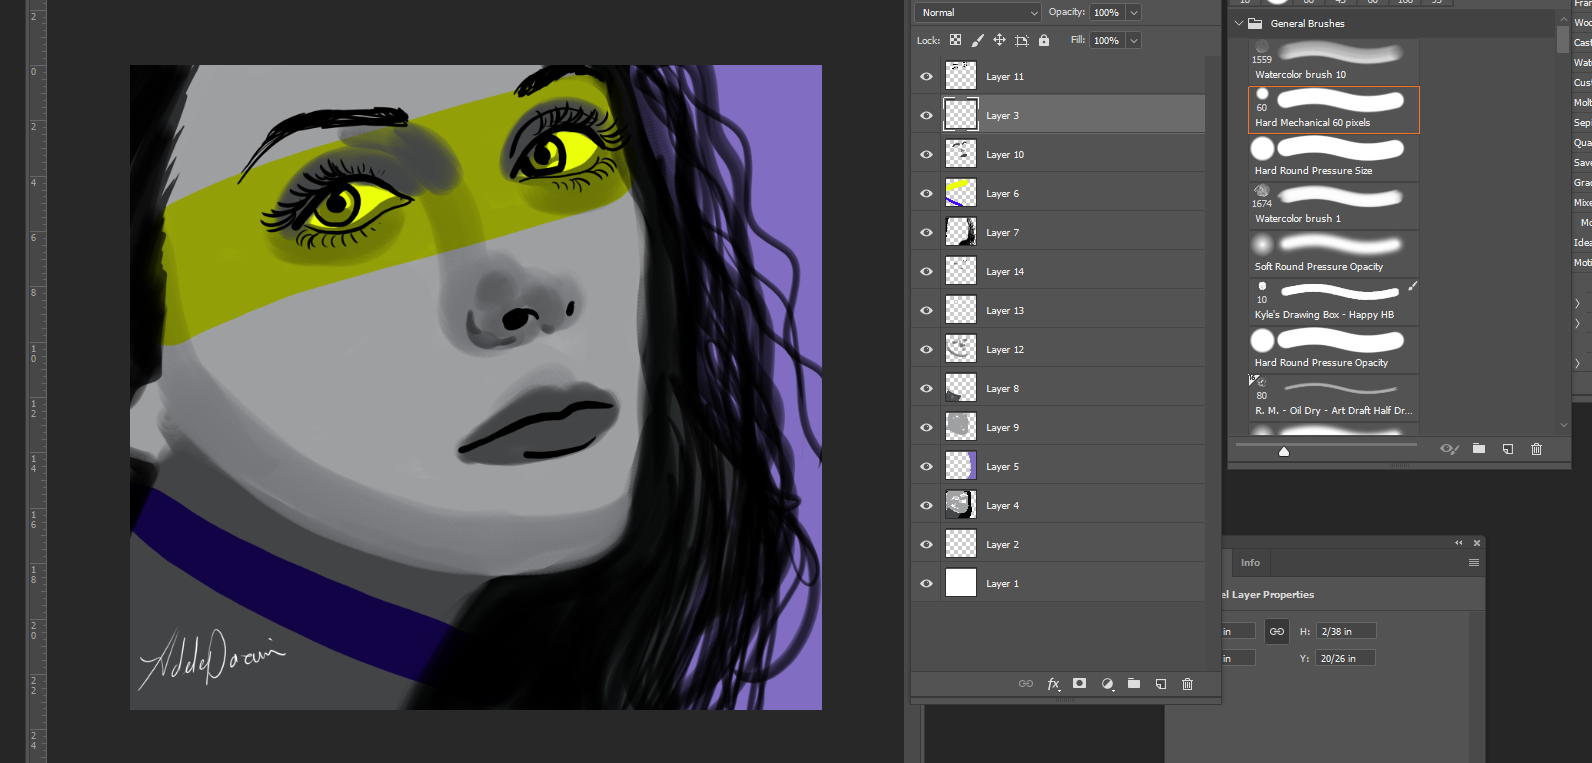Click the brush preview size slider handle
The image size is (1592, 763).
[x=1284, y=451]
